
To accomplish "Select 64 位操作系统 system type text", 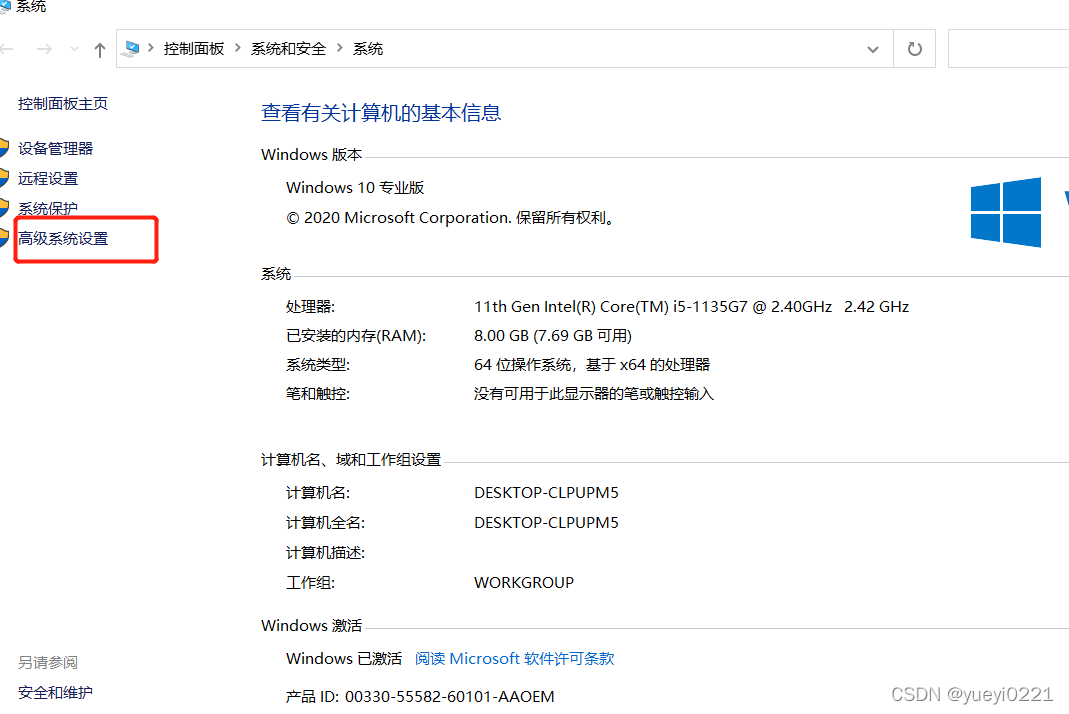I will click(592, 365).
